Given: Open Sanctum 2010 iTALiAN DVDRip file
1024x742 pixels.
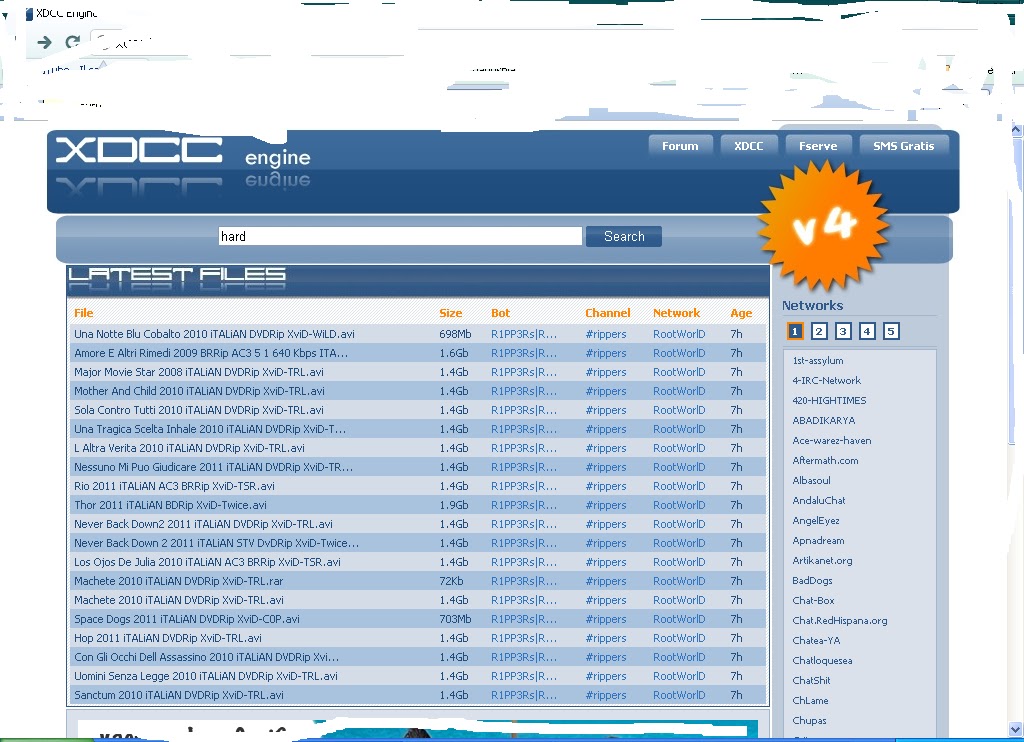Looking at the screenshot, I should (x=179, y=695).
